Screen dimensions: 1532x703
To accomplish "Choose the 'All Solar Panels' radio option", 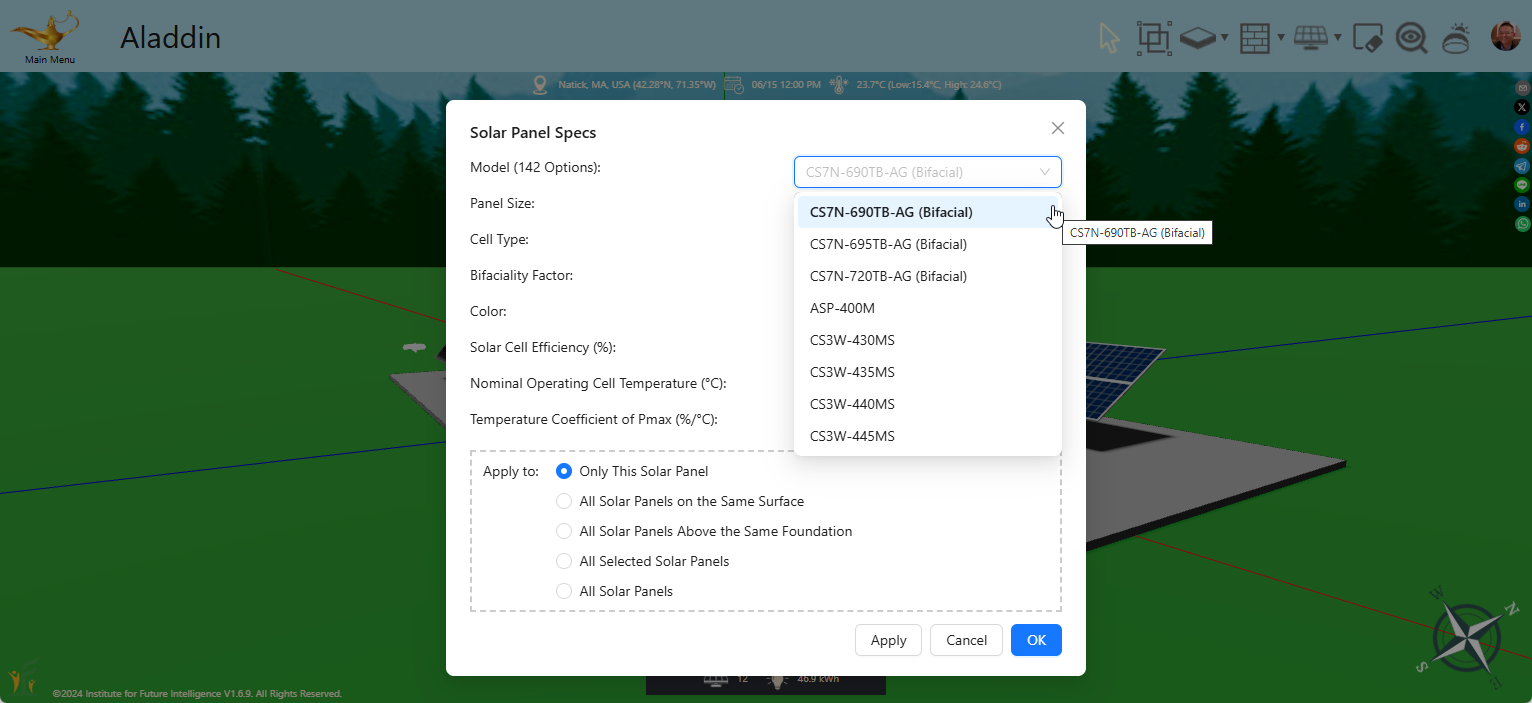I will [564, 591].
